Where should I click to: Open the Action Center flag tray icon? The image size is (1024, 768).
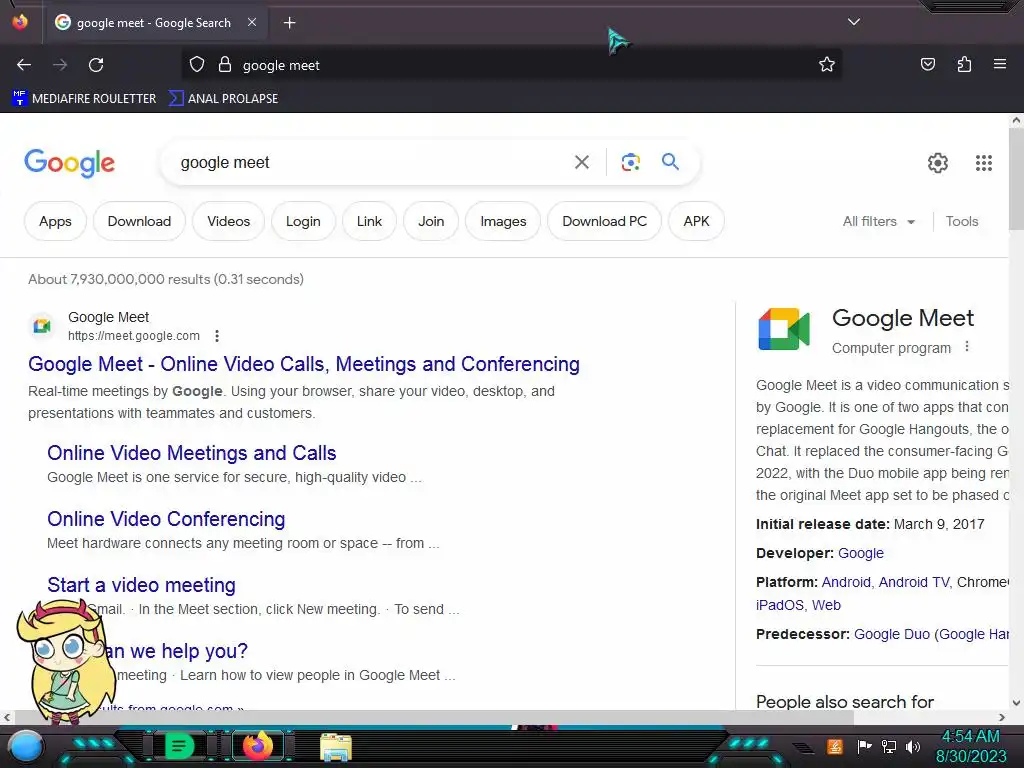(x=864, y=746)
